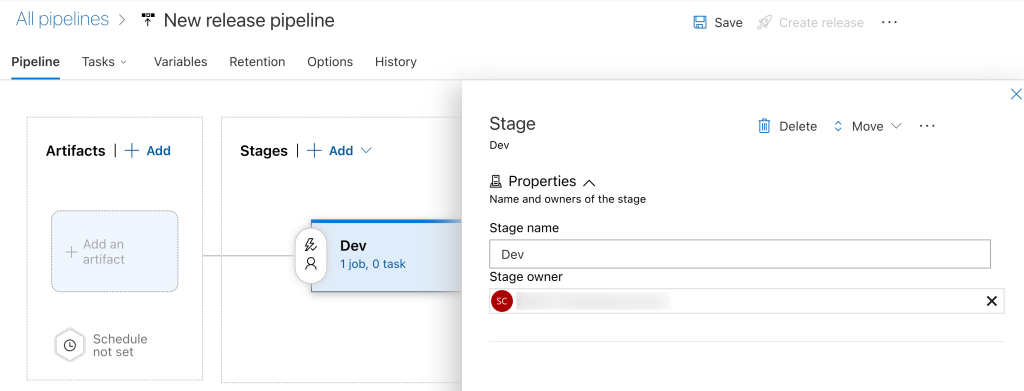Close the Stage panel with X
Viewport: 1024px width, 391px height.
(x=1016, y=94)
